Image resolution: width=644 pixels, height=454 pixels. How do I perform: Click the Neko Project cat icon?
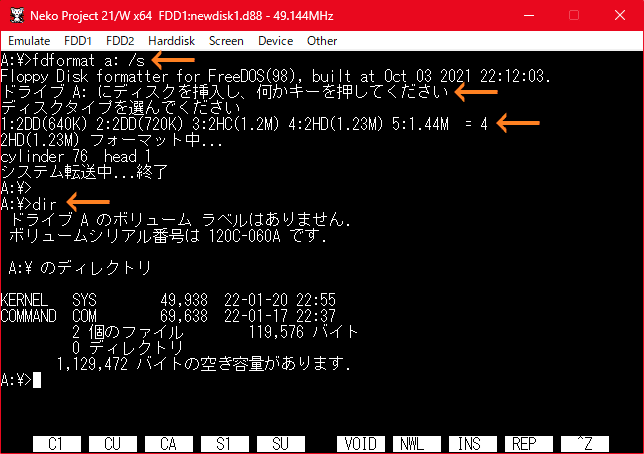pos(17,16)
